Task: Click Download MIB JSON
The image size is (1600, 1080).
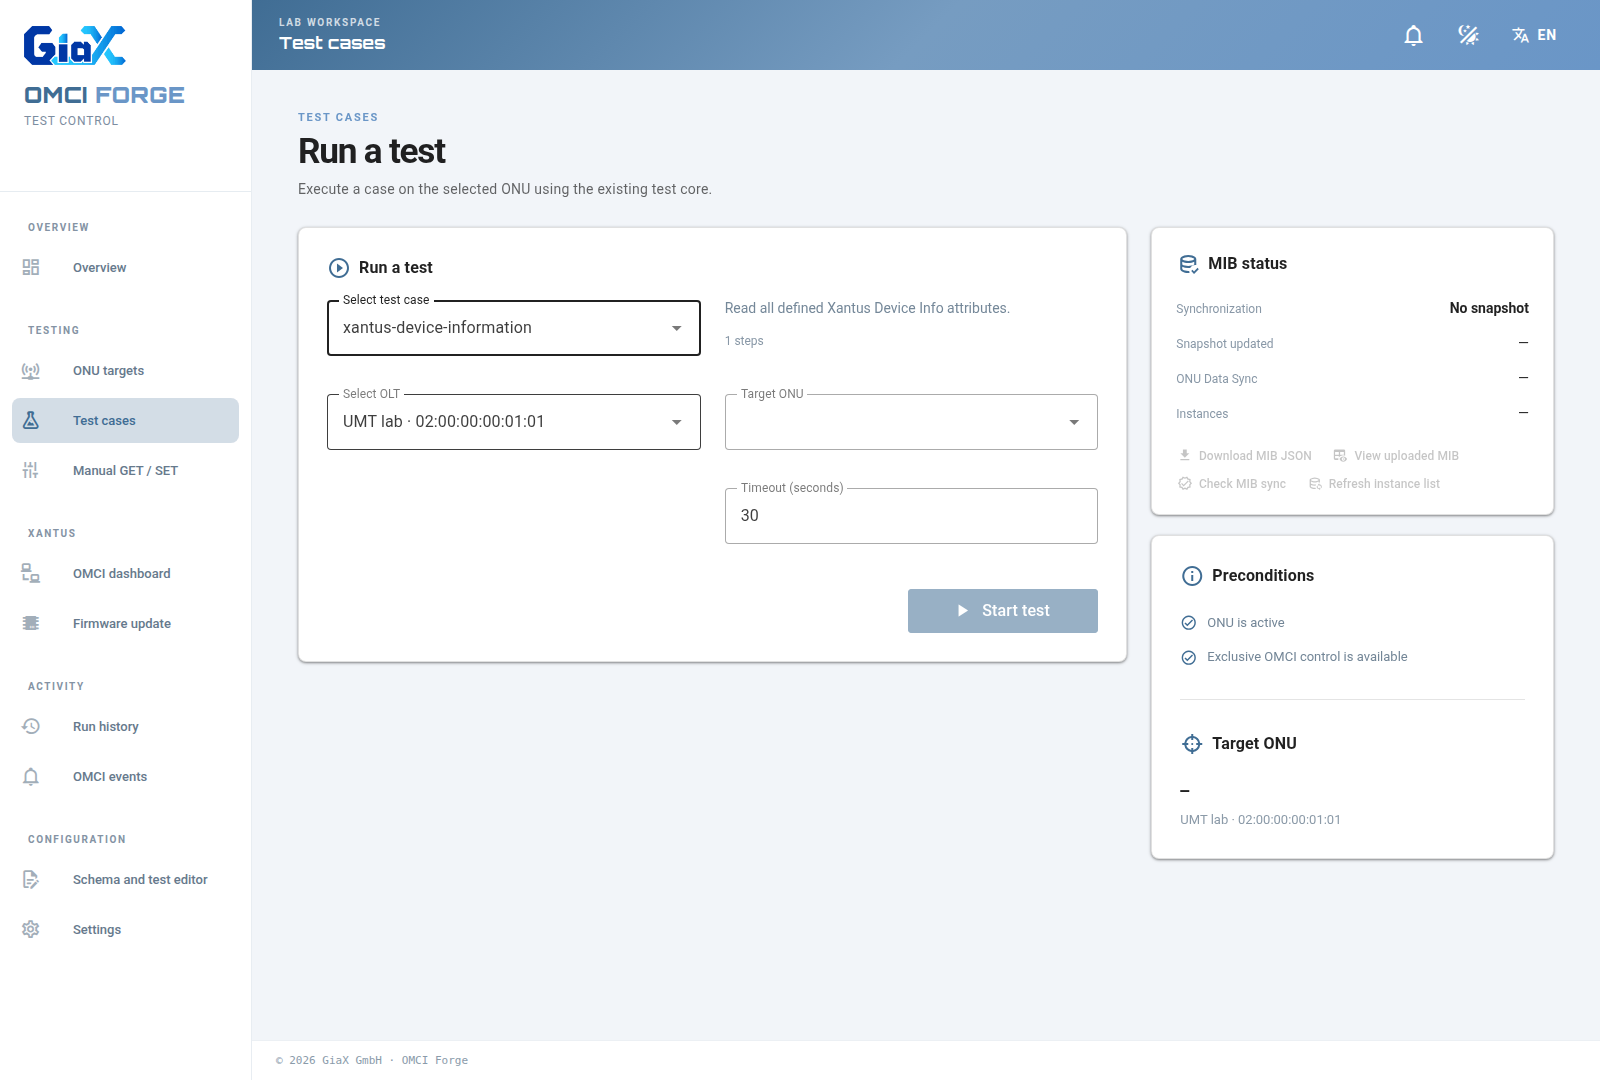Action: (1245, 456)
